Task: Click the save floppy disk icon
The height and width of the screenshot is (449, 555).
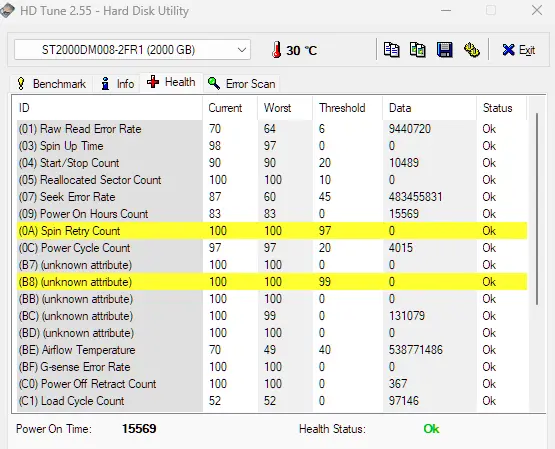Action: [445, 50]
